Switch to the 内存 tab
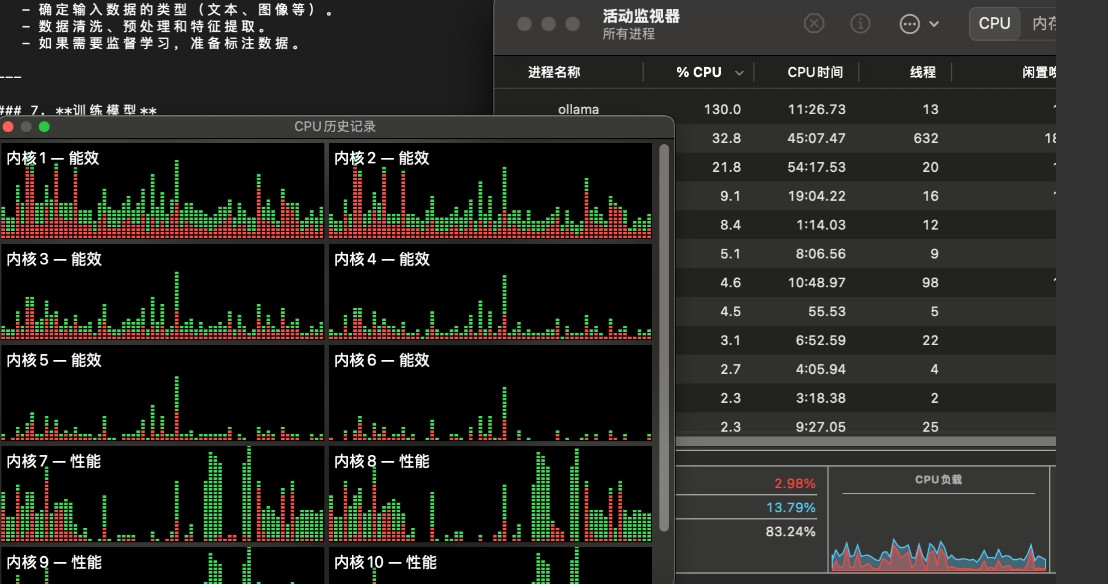The width and height of the screenshot is (1108, 584). [x=1044, y=23]
